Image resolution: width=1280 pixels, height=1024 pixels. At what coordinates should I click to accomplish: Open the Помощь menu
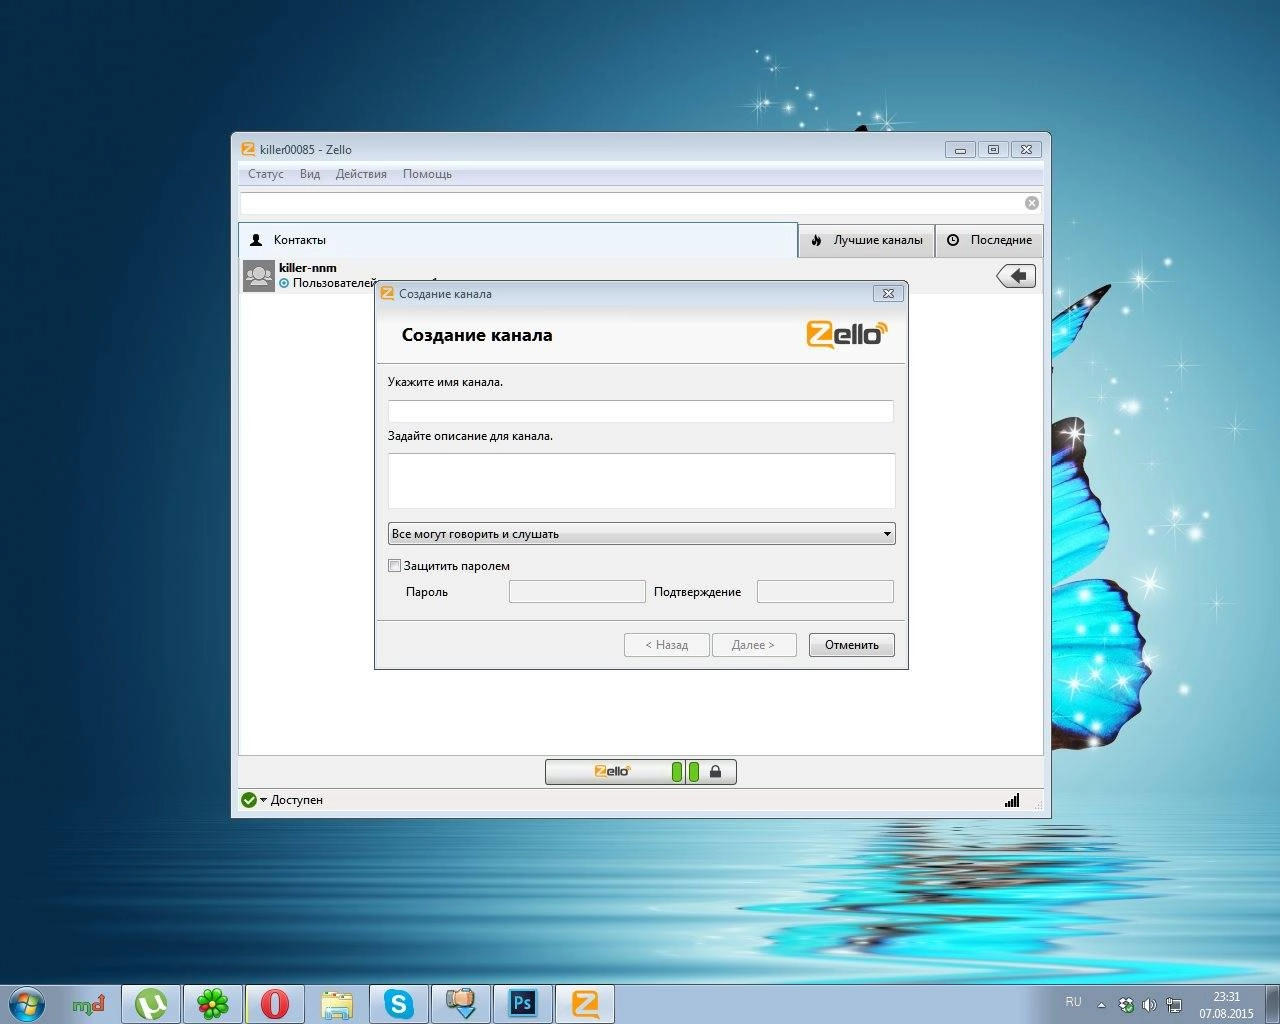pyautogui.click(x=427, y=174)
